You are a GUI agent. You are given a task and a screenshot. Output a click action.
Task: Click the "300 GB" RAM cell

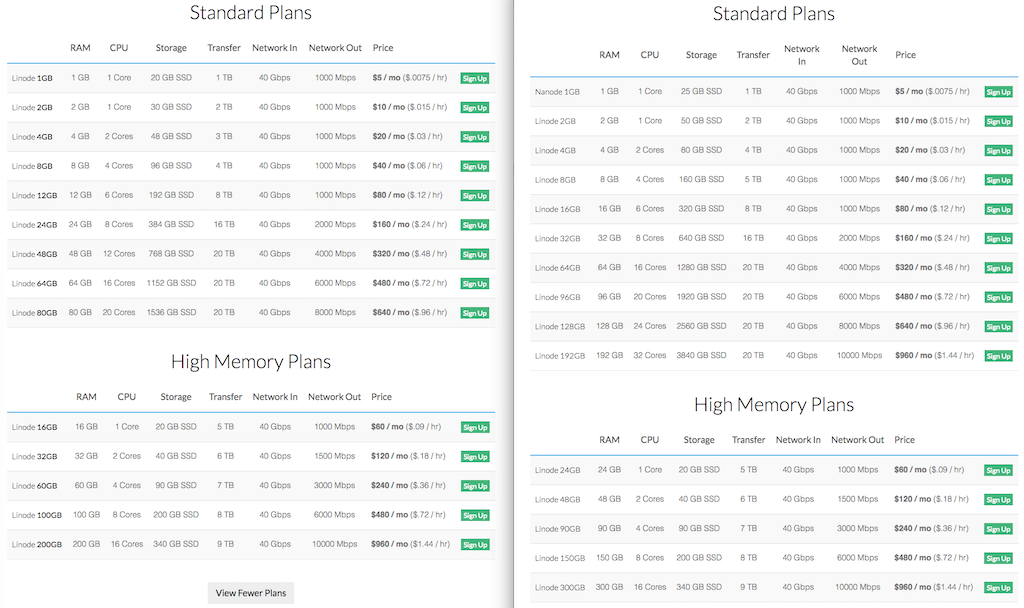(609, 588)
